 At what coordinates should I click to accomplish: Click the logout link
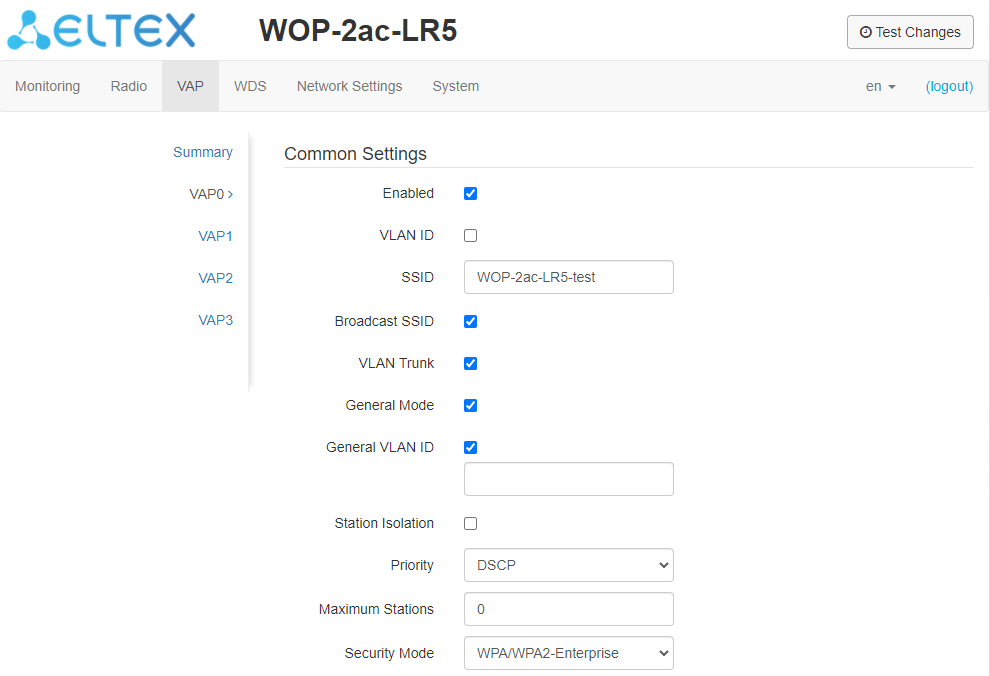tap(949, 86)
